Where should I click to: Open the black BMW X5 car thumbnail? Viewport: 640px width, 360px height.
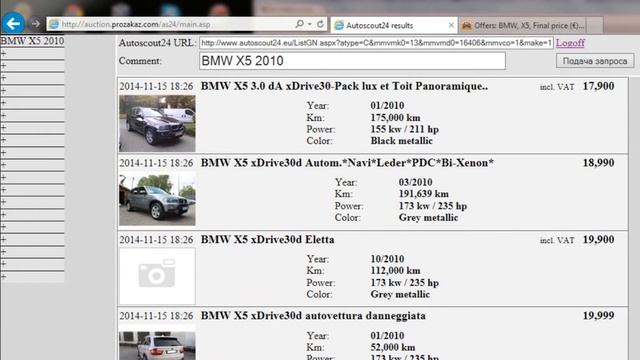click(157, 123)
